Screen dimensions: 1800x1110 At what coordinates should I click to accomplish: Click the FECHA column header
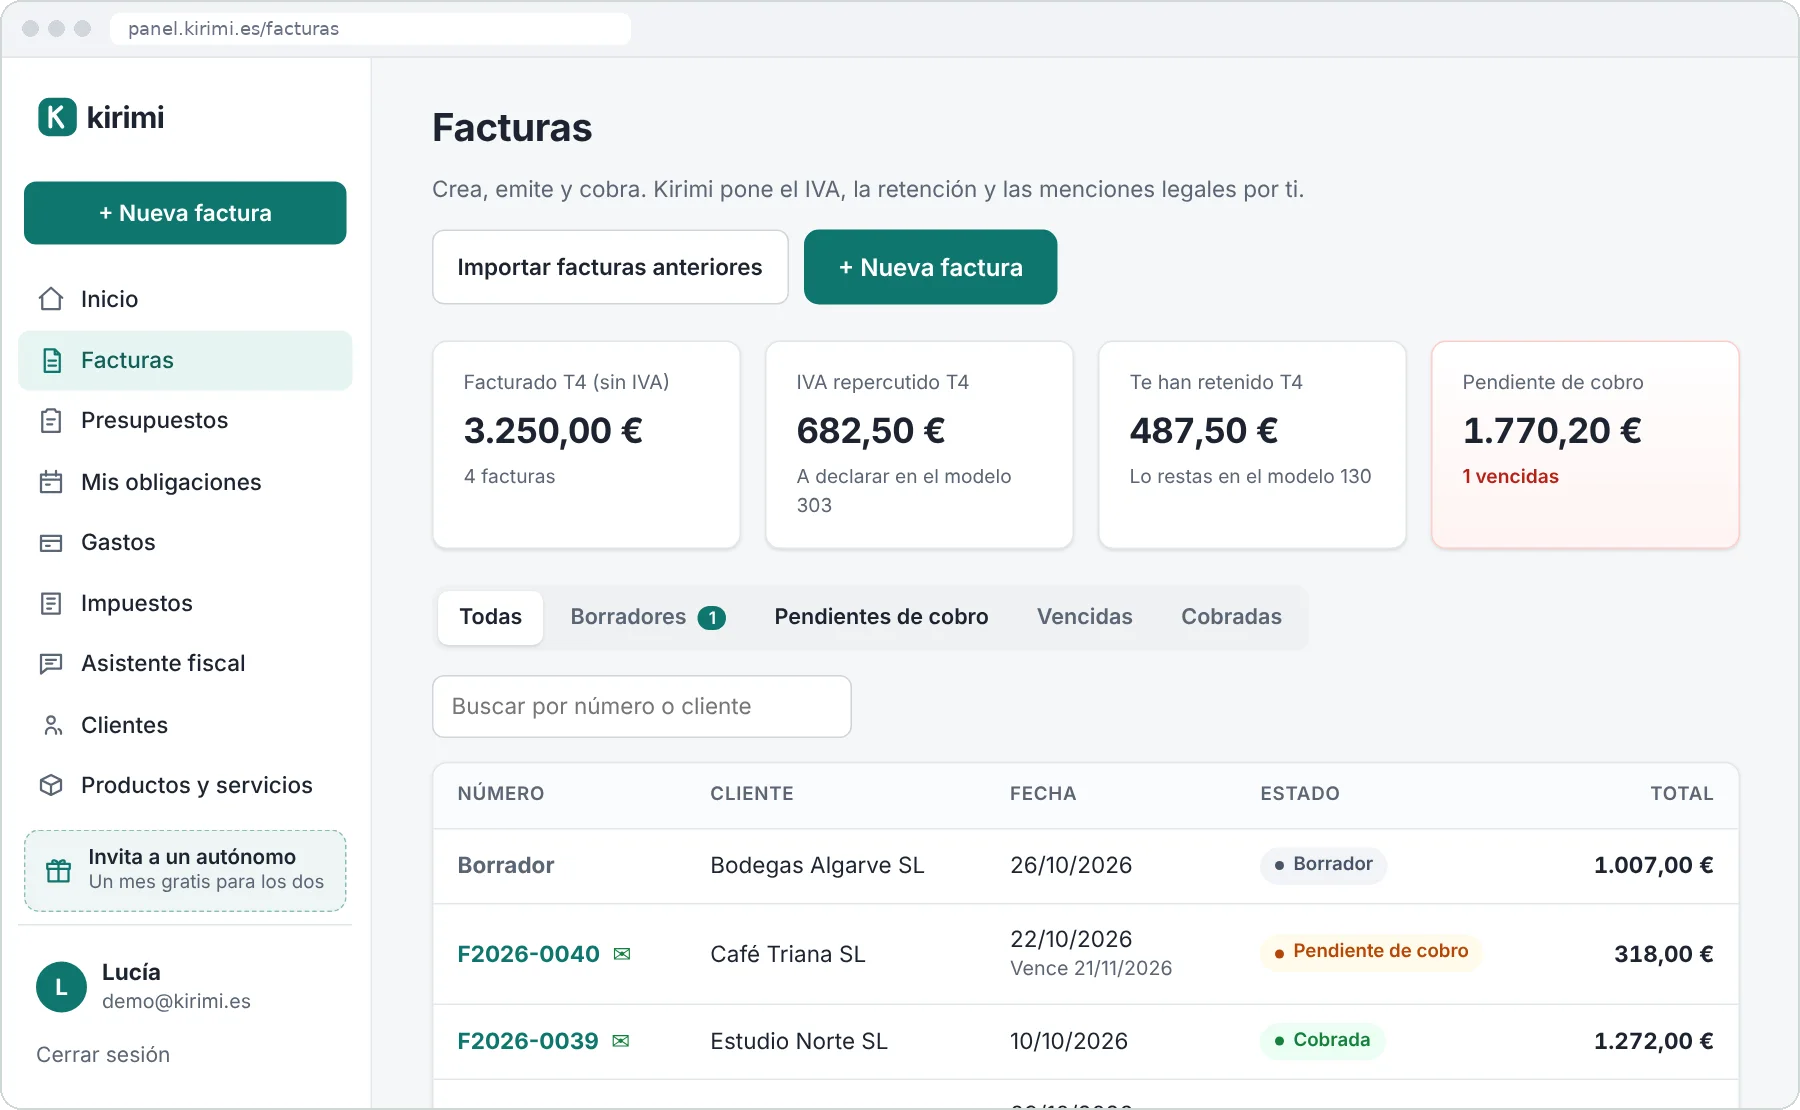[1043, 794]
